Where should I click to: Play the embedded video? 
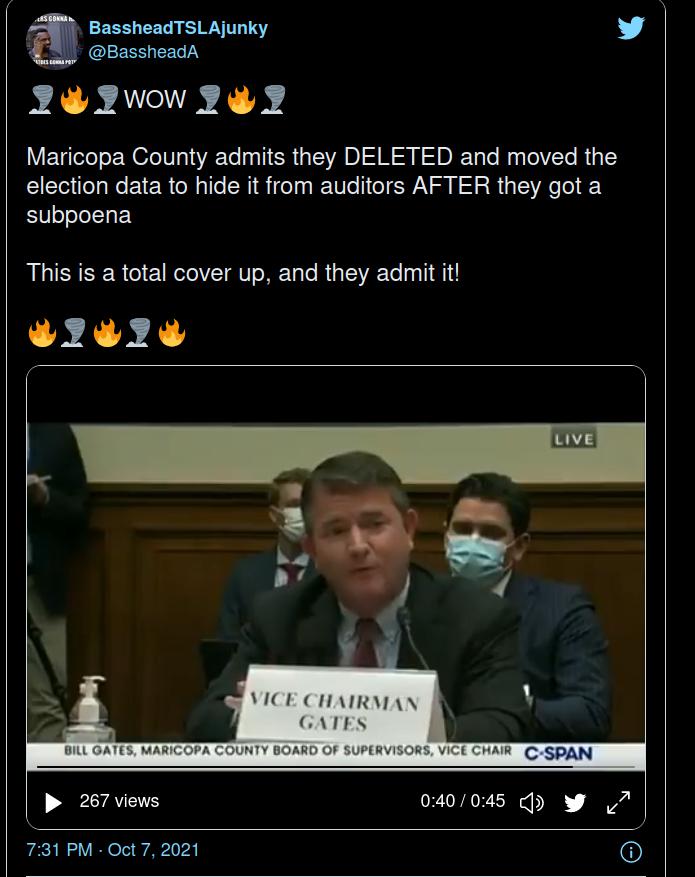53,803
